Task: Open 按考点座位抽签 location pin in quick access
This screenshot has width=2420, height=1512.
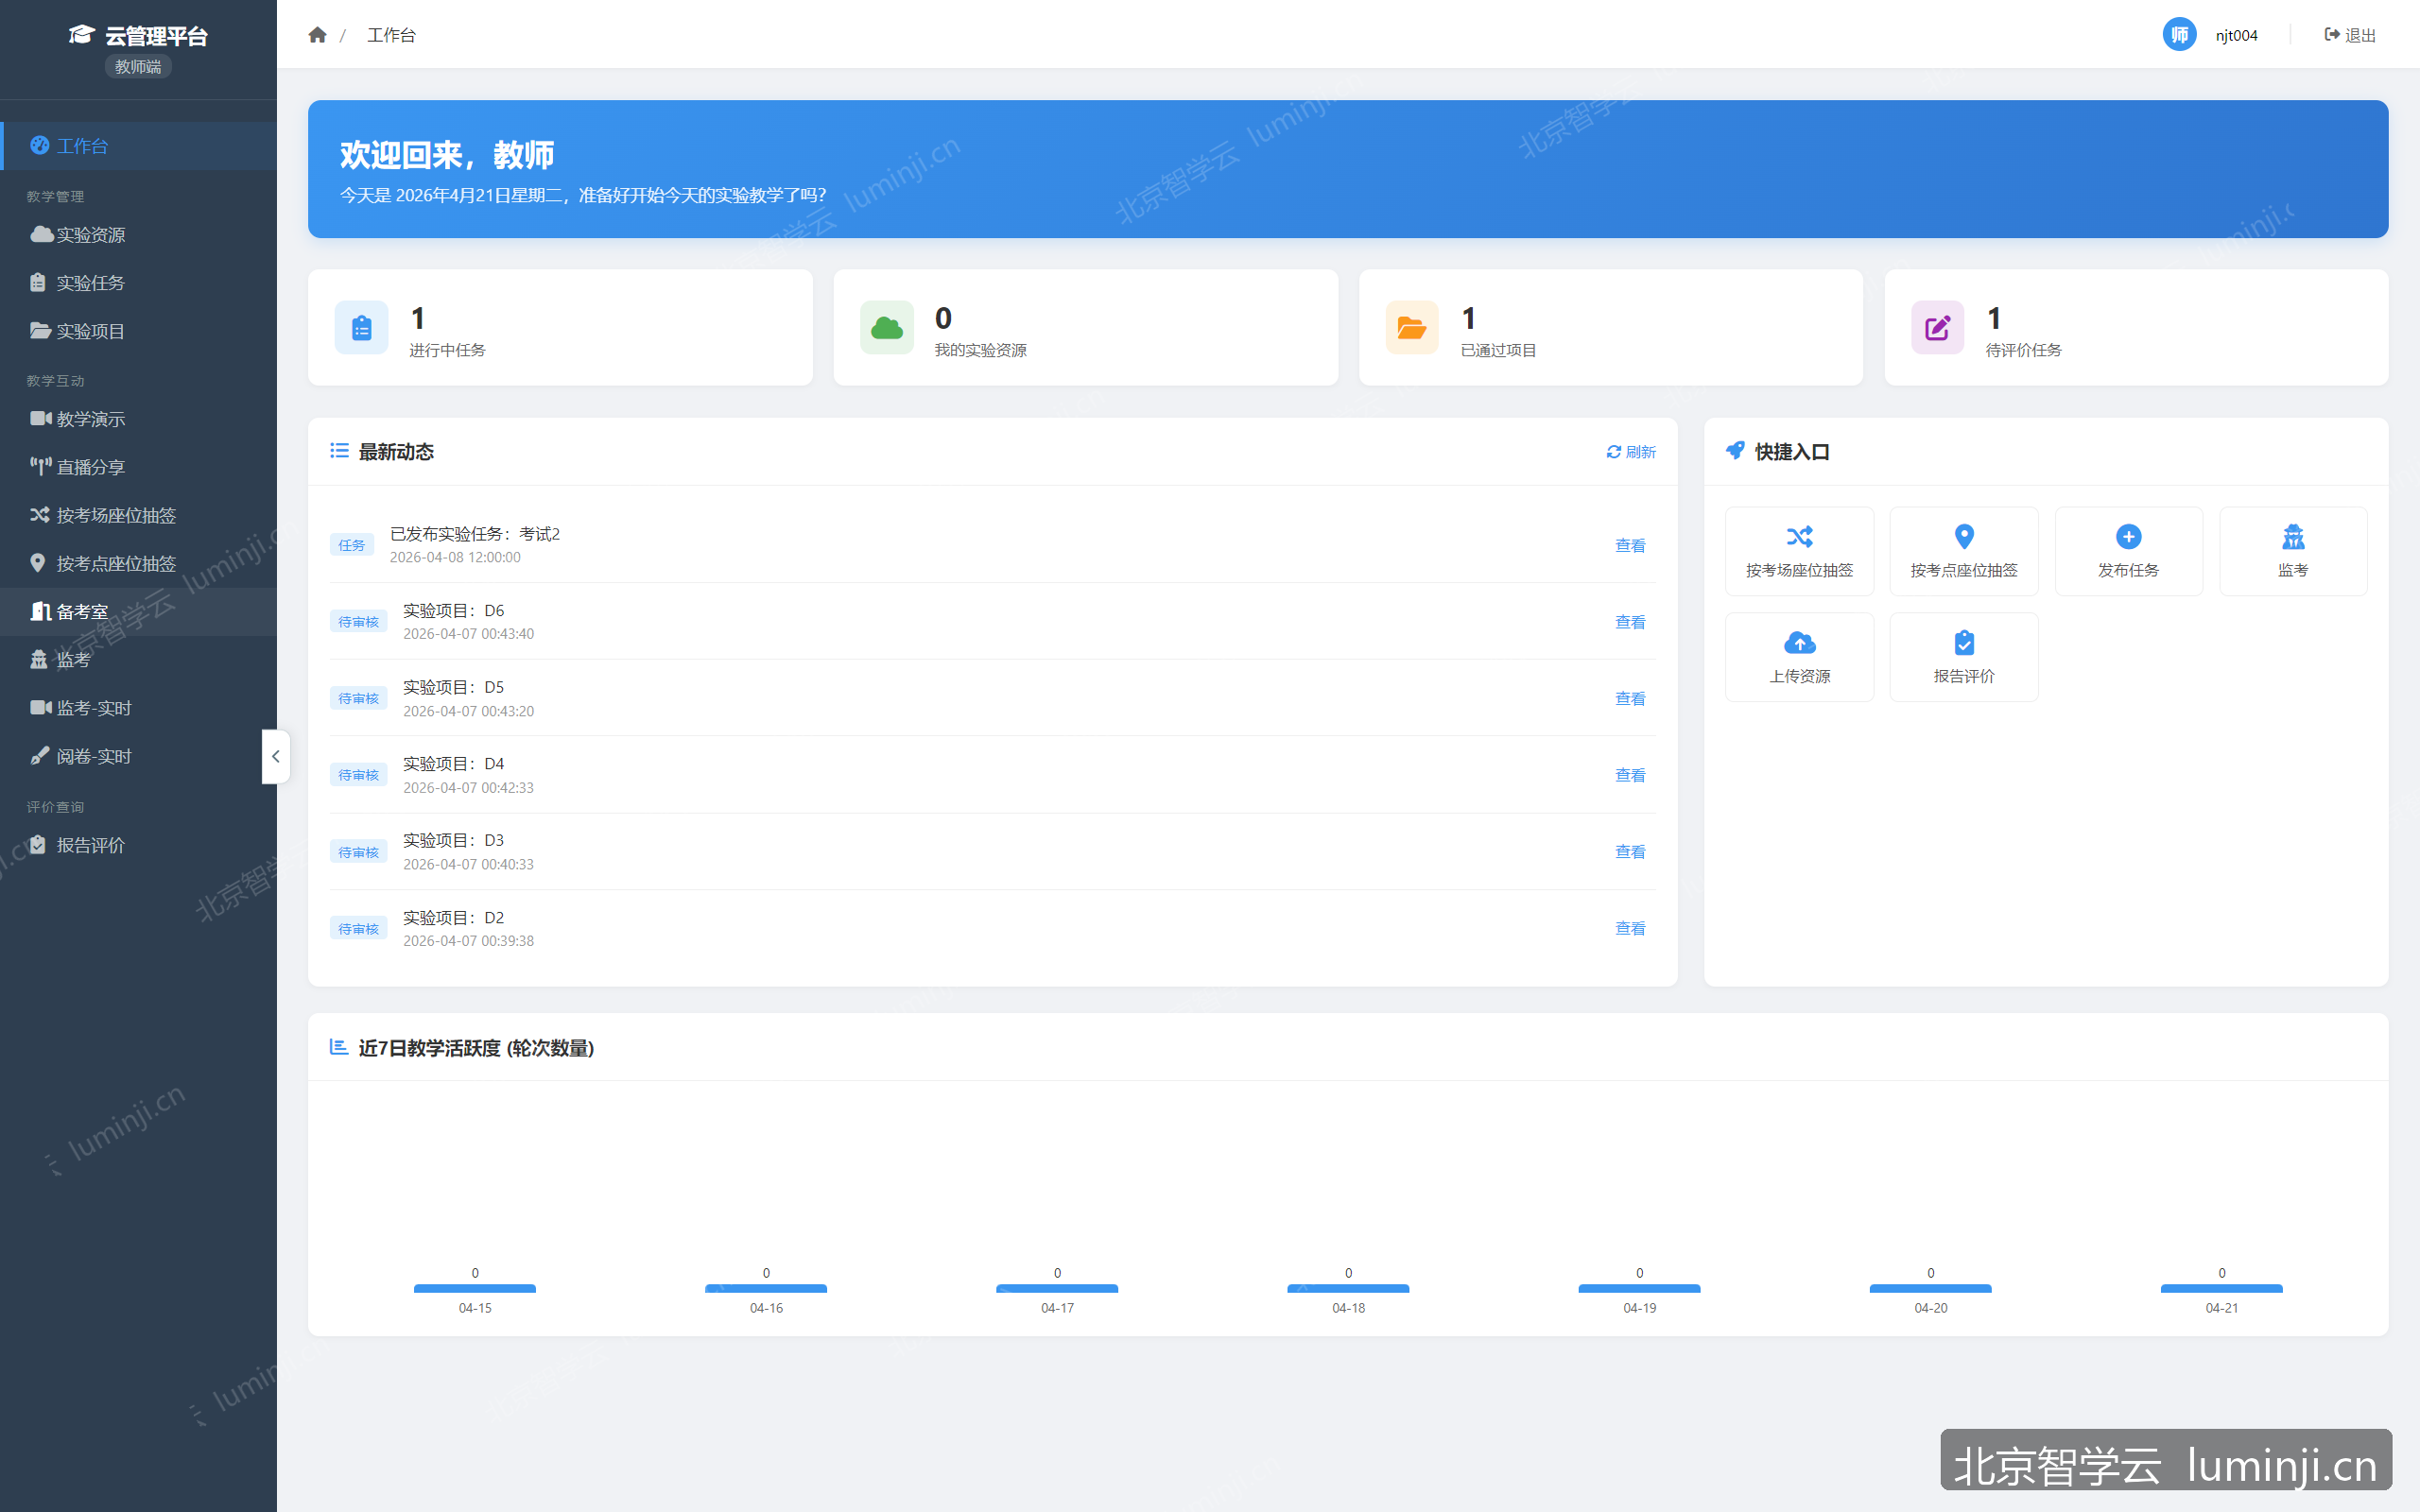Action: tap(1964, 537)
